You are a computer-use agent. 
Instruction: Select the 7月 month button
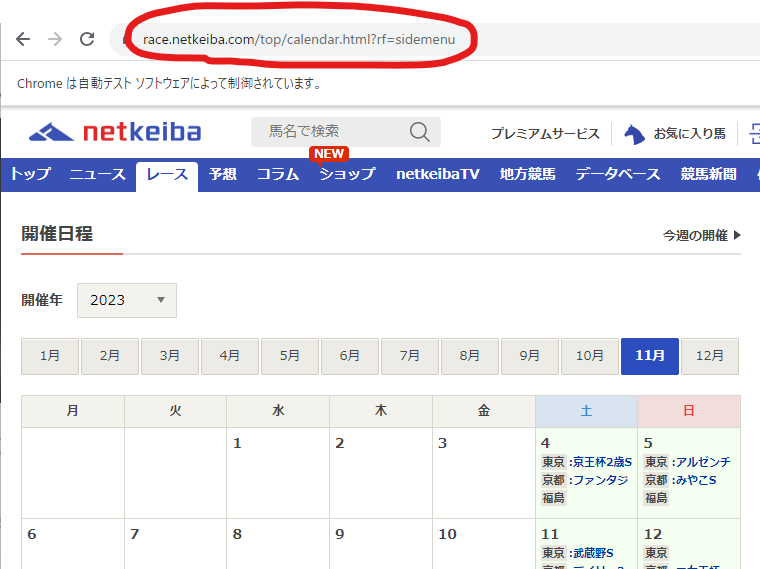pos(410,356)
